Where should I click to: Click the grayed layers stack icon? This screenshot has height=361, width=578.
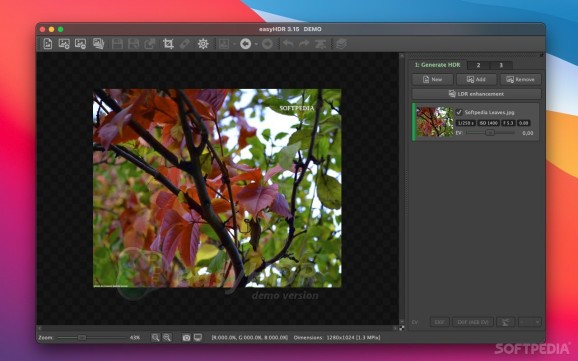click(x=342, y=44)
